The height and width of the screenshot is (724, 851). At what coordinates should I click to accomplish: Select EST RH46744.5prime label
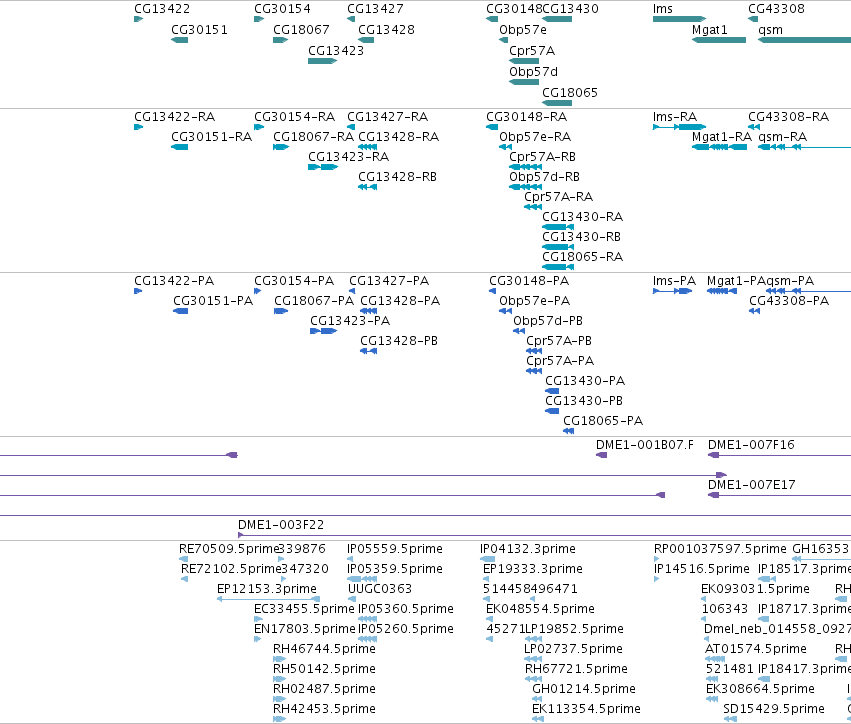324,649
